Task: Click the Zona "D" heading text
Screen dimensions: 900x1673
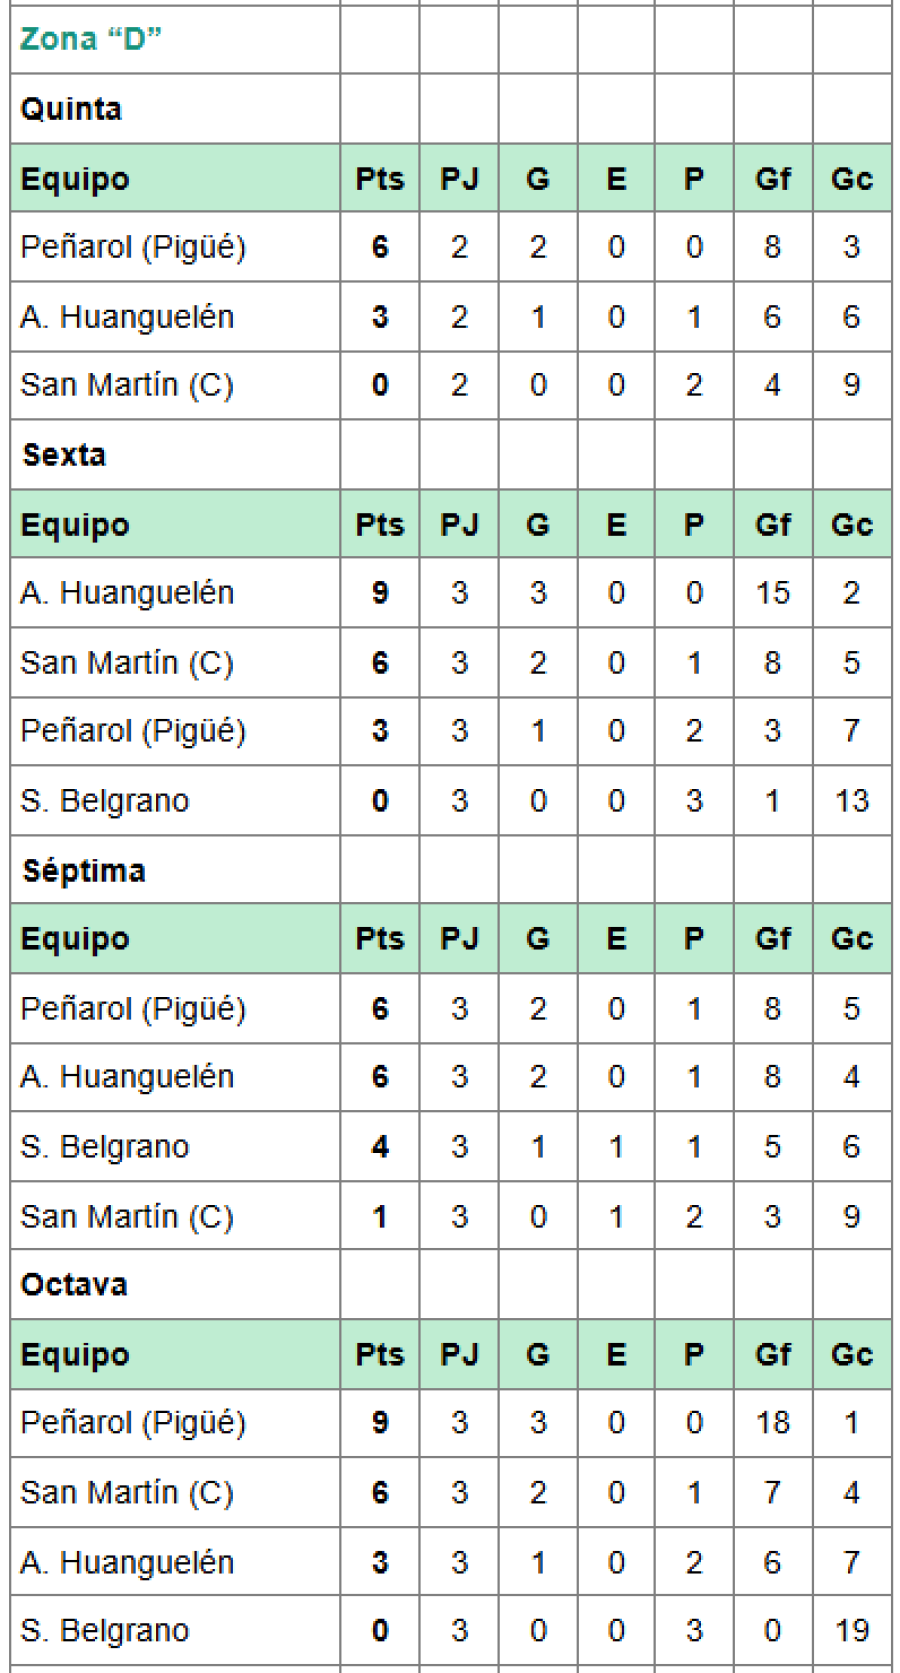Action: [x=90, y=39]
